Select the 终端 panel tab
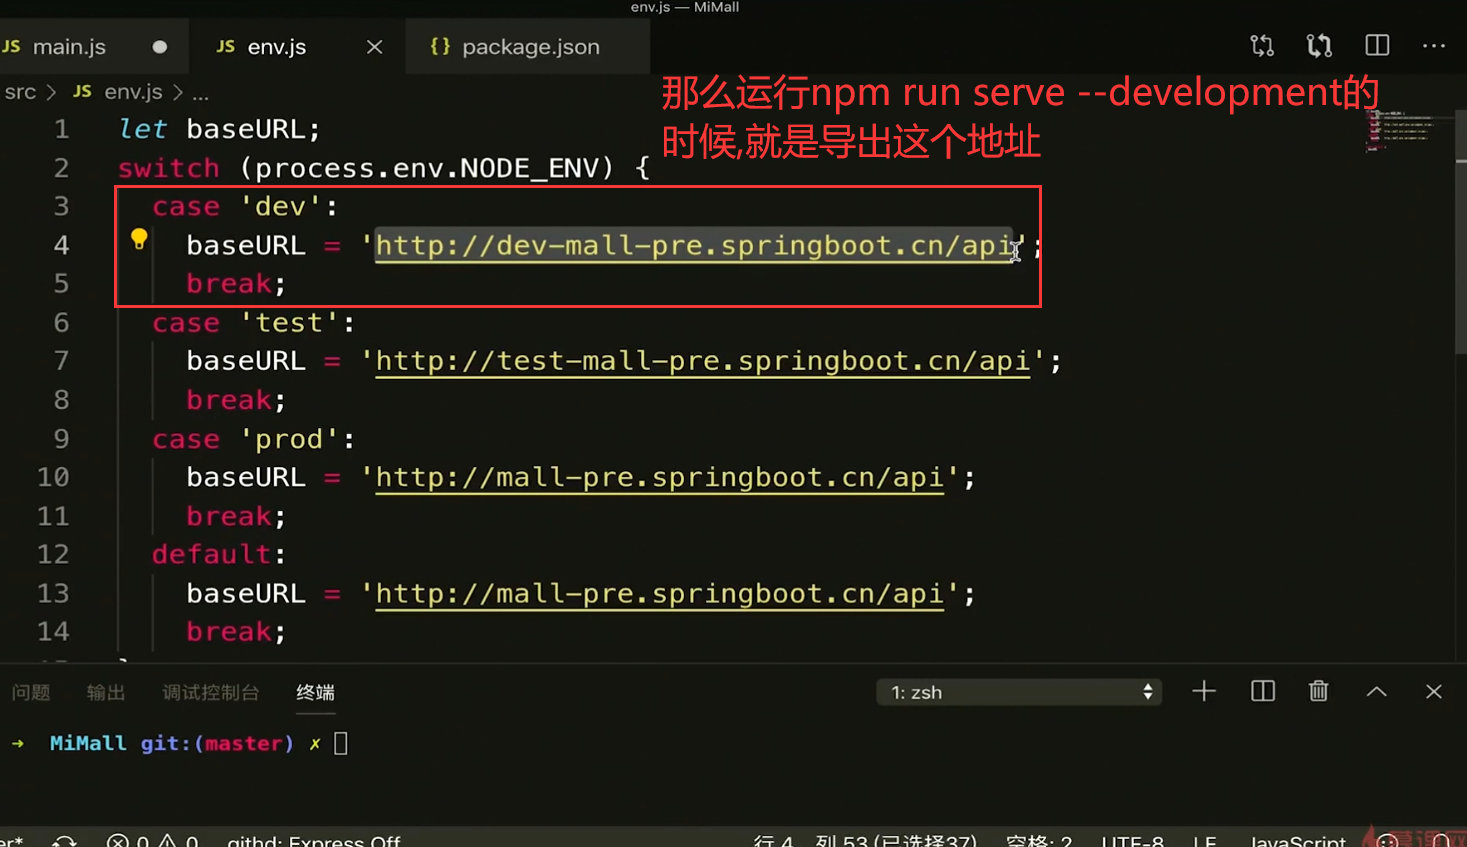Viewport: 1467px width, 847px height. (315, 692)
